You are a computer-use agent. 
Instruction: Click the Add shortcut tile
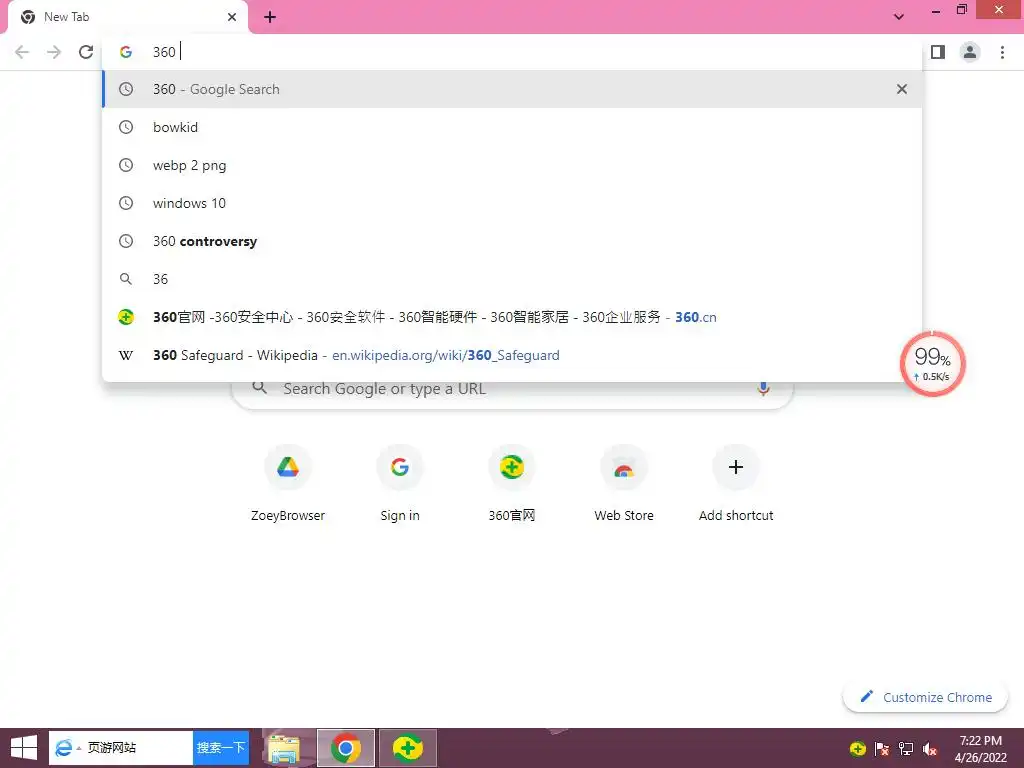(x=736, y=483)
